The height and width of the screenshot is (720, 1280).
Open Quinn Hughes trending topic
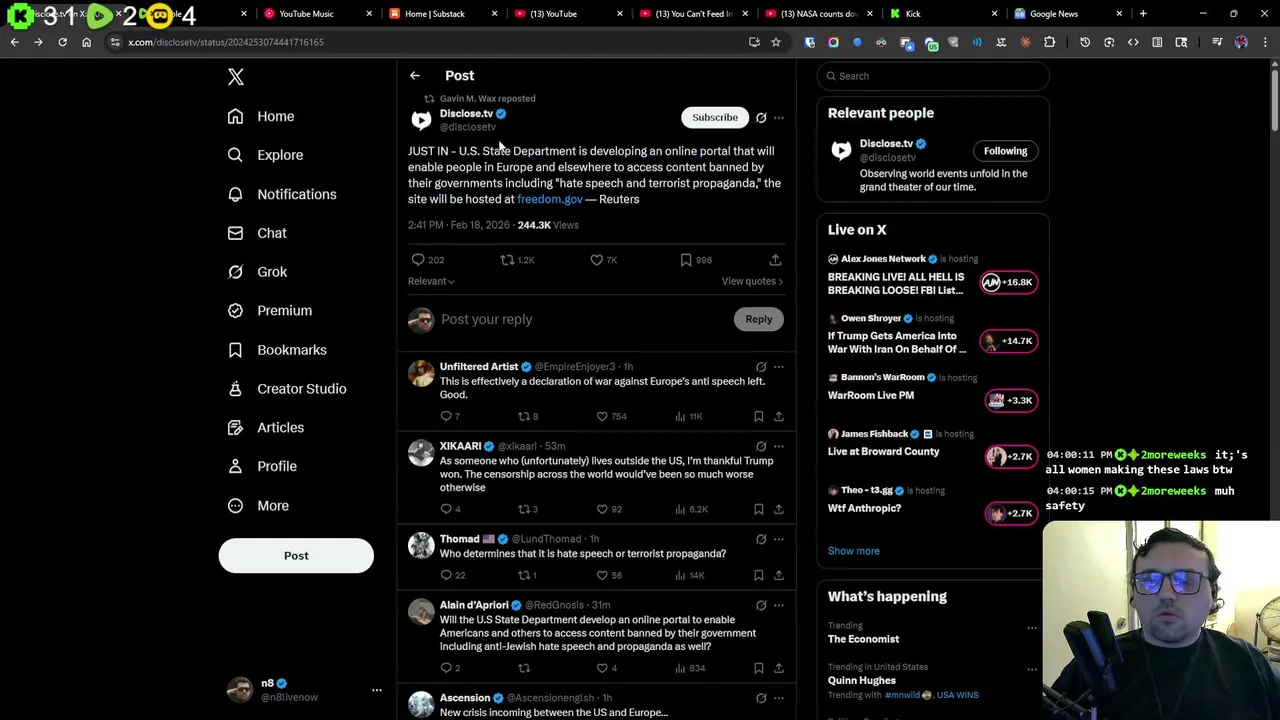click(862, 681)
